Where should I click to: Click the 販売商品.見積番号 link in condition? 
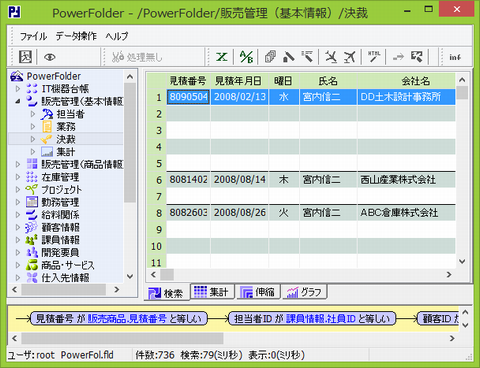(x=127, y=319)
